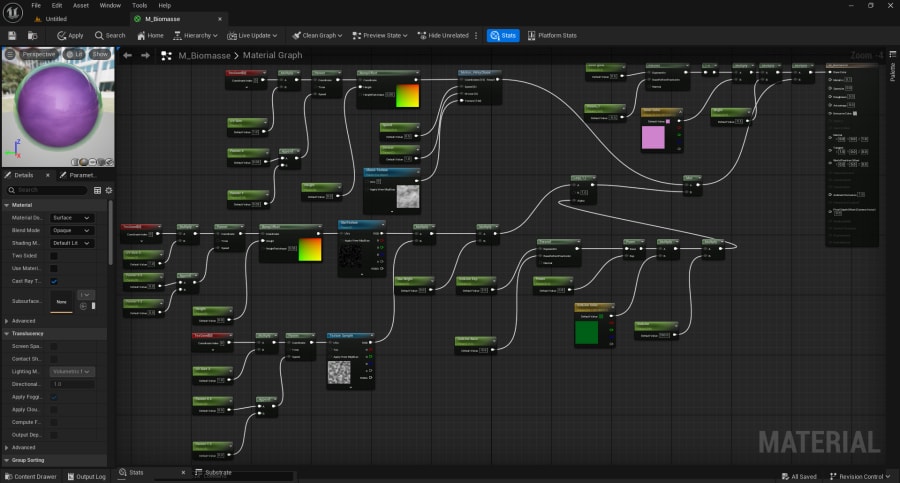
Task: Open the Tools menu
Action: [x=139, y=5]
